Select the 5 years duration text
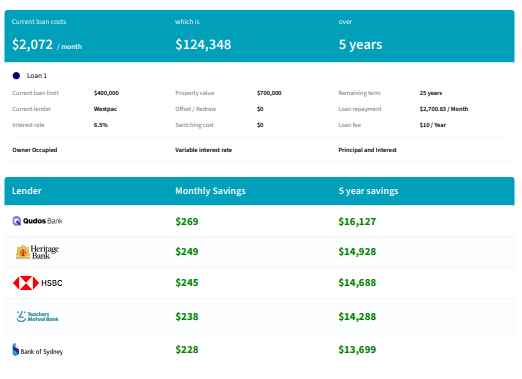The height and width of the screenshot is (379, 522). pyautogui.click(x=360, y=44)
